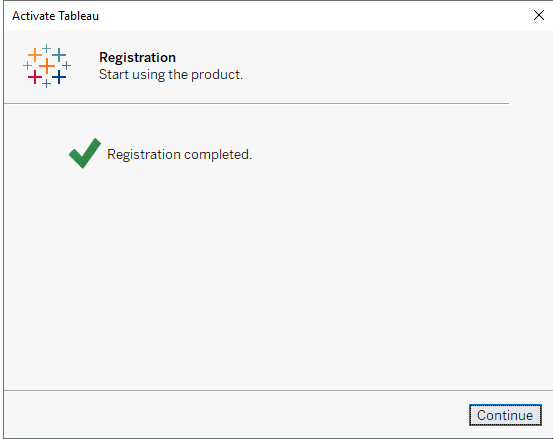Click the small plus at the bottom of the logo

pos(47,84)
